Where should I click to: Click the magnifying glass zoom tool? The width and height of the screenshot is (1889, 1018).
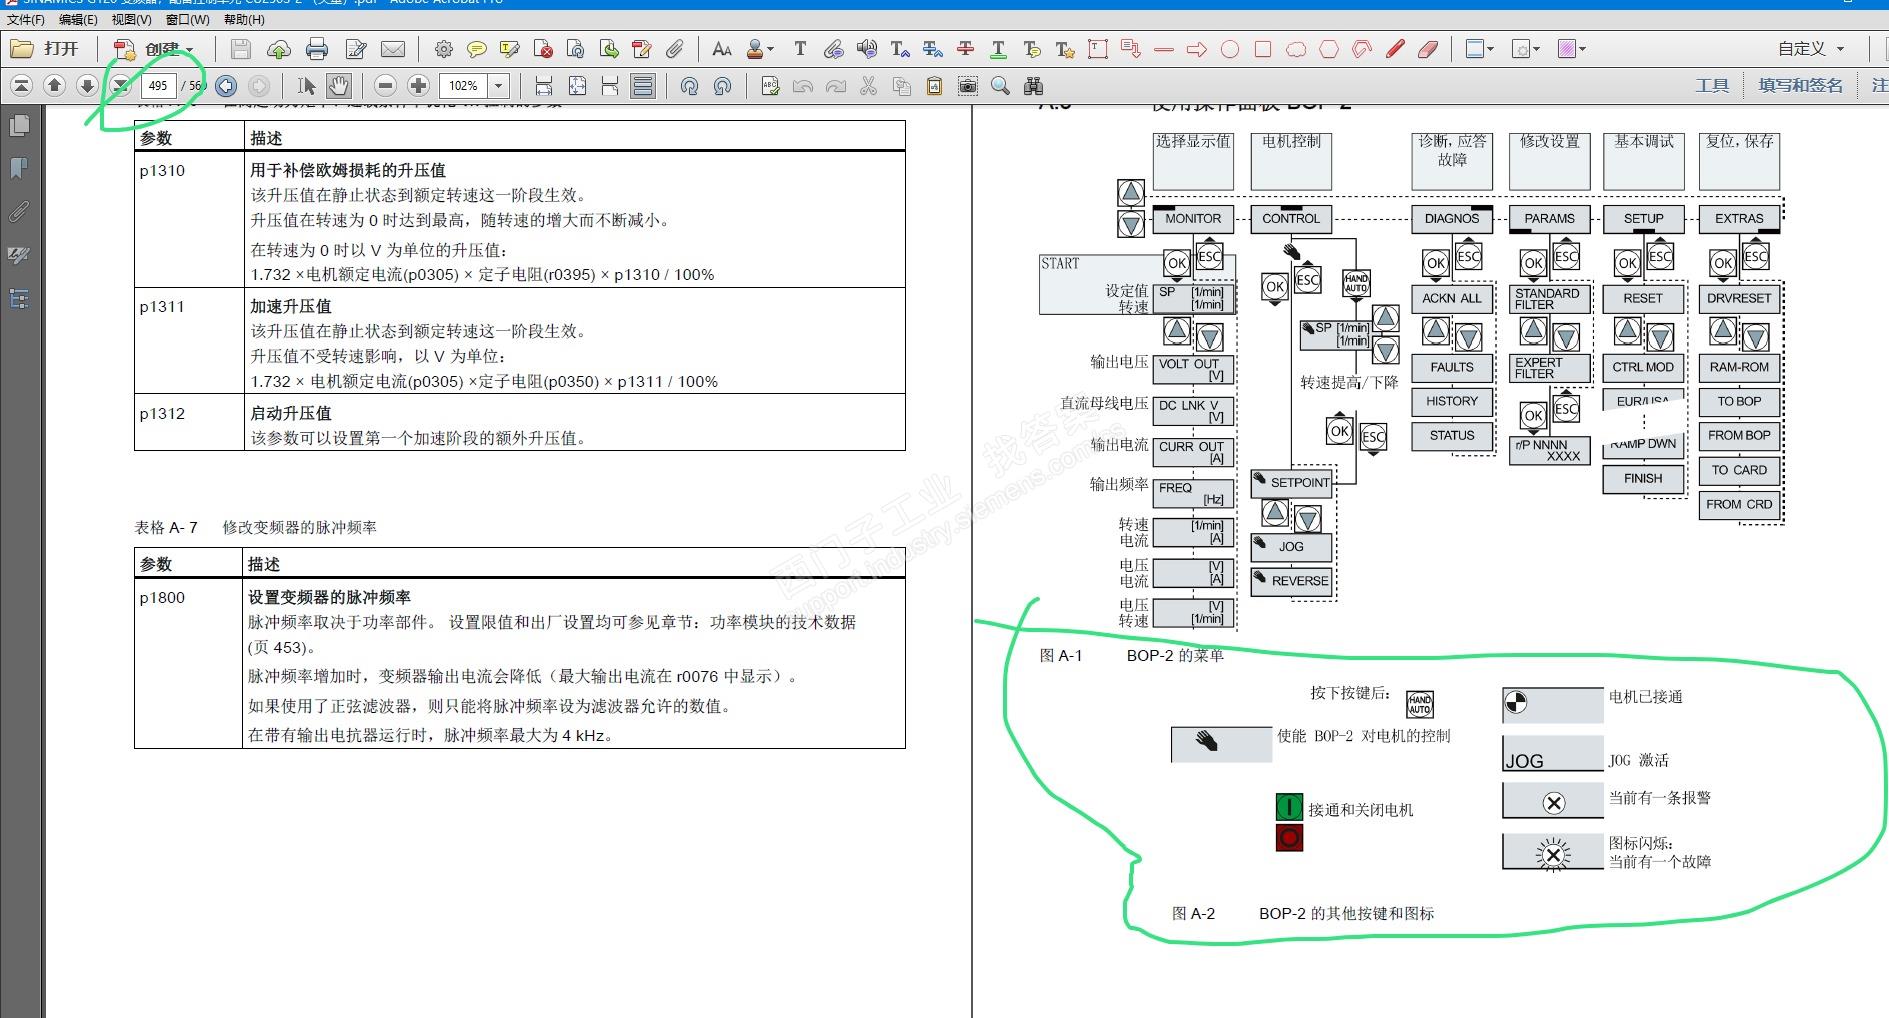tap(1000, 86)
